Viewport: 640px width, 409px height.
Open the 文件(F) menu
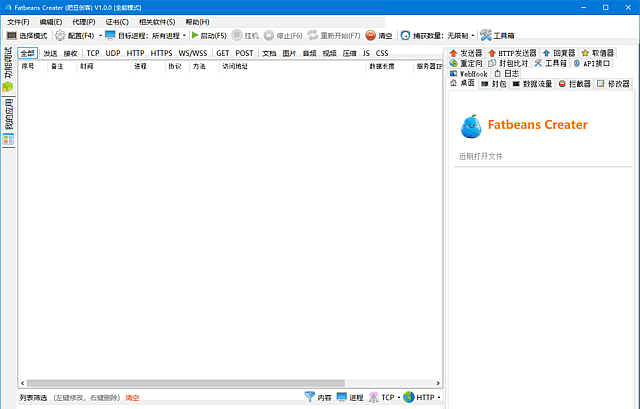tap(18, 22)
